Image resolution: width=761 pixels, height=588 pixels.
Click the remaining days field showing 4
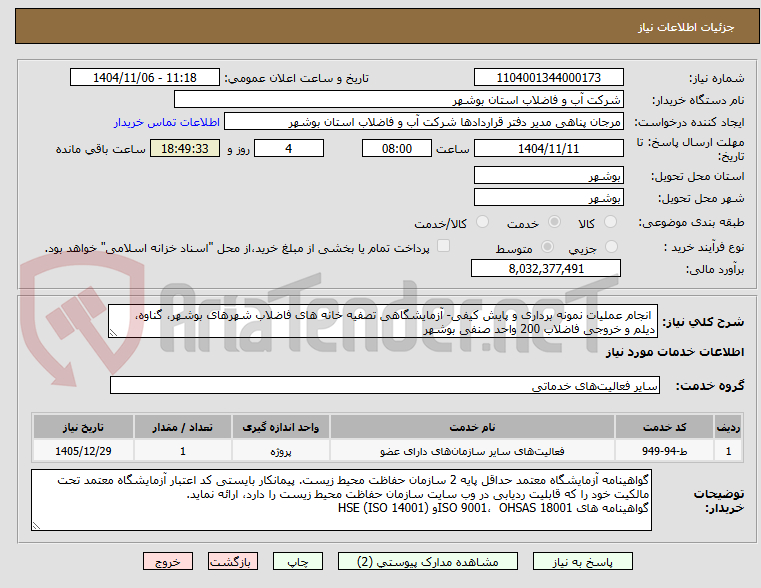289,148
